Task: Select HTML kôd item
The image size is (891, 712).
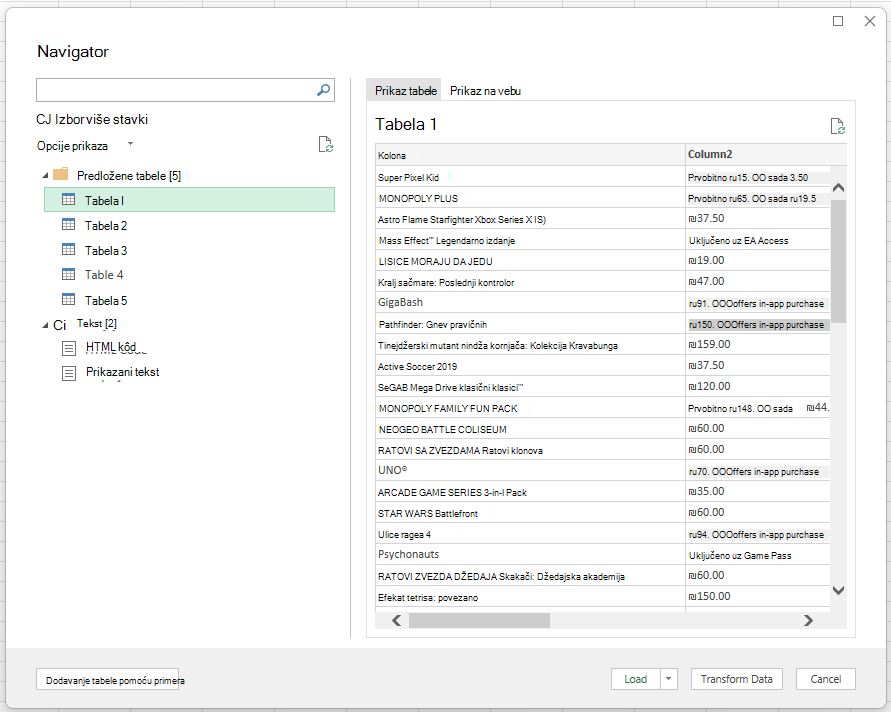Action: coord(111,347)
